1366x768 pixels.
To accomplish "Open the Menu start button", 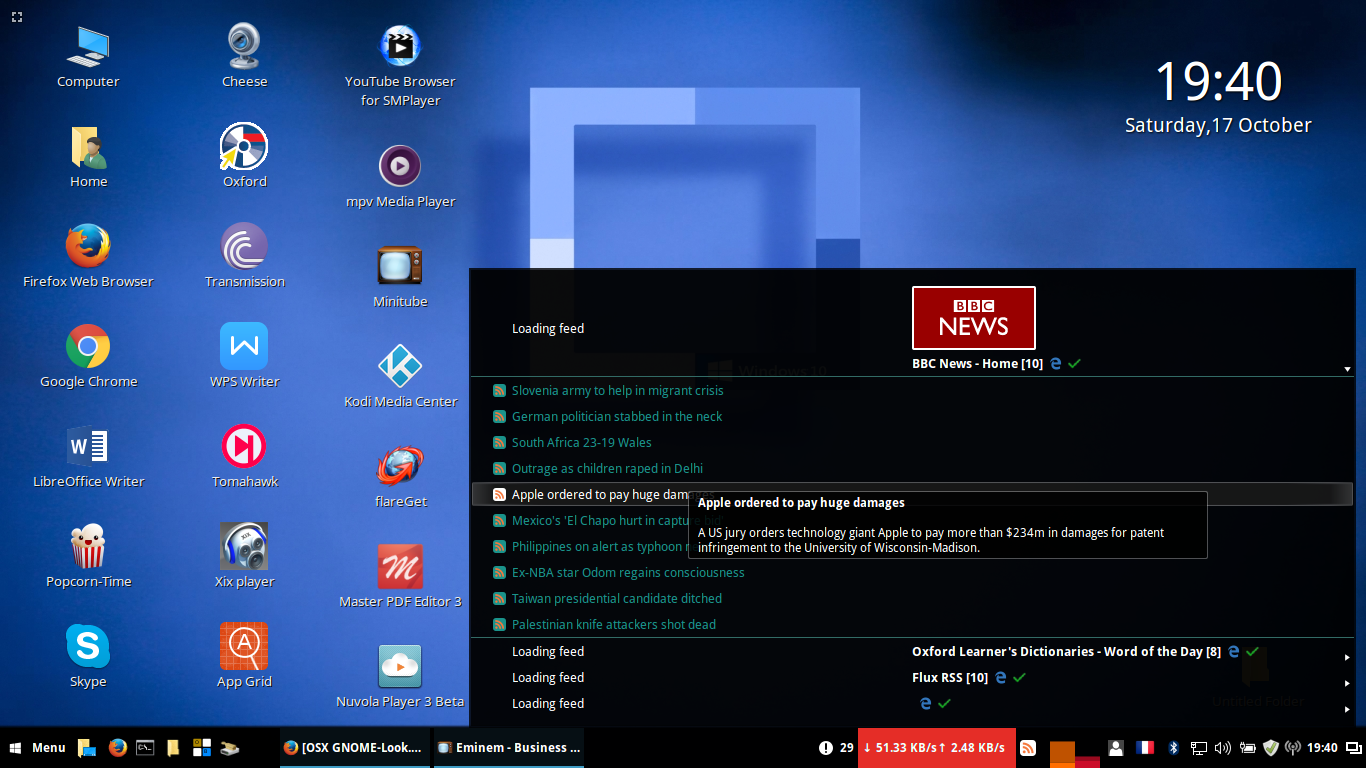I will (37, 747).
